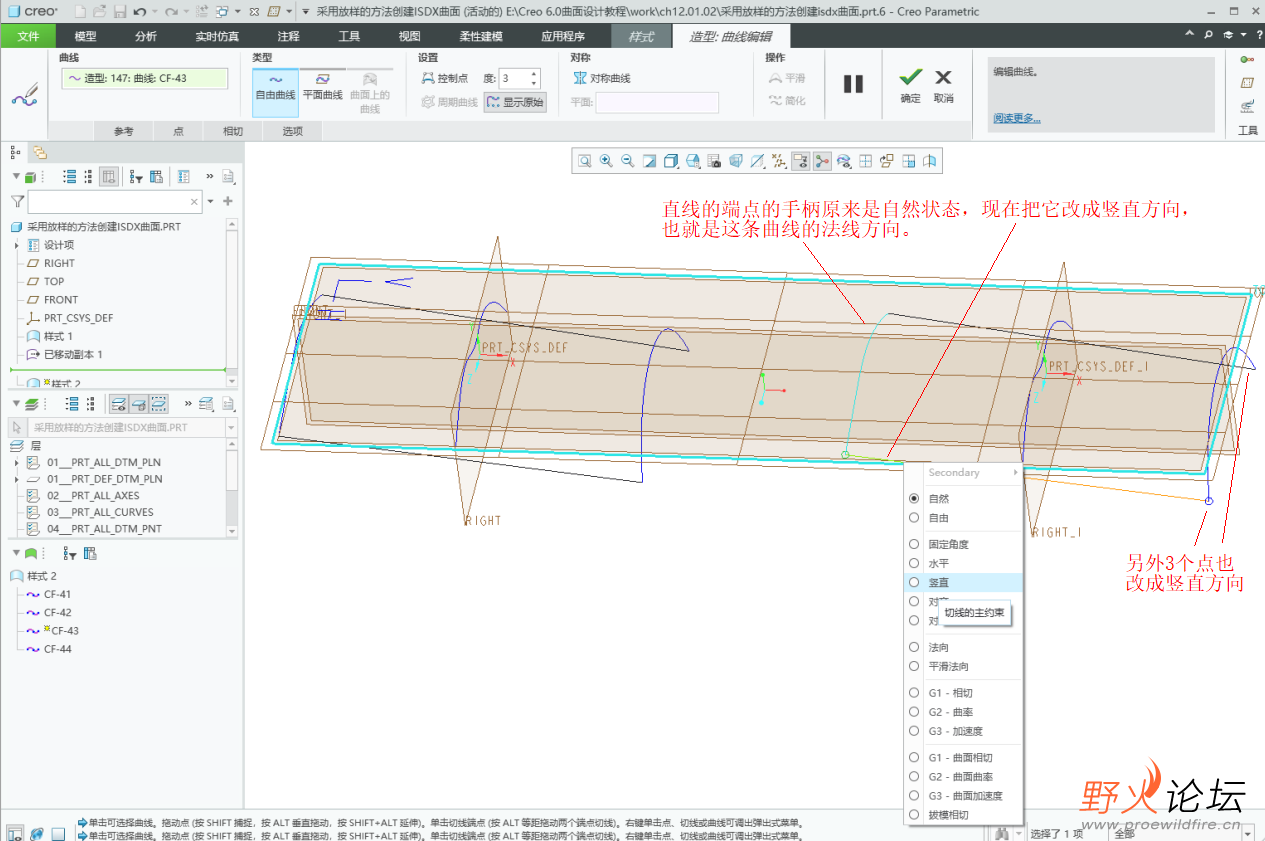Click the Zoom In magnifier icon
1265x841 pixels.
pos(606,161)
